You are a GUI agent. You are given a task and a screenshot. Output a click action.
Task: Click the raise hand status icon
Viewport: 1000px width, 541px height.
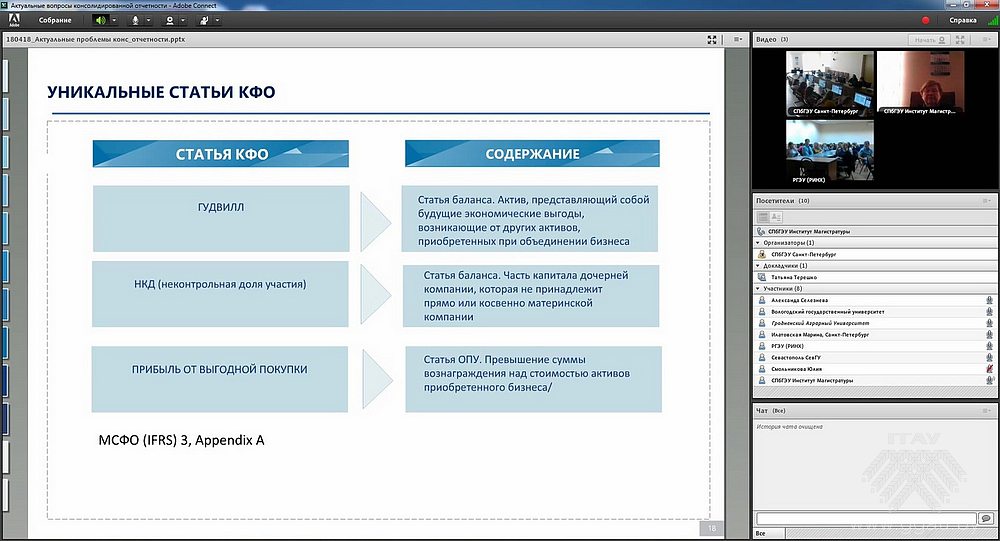click(x=204, y=20)
